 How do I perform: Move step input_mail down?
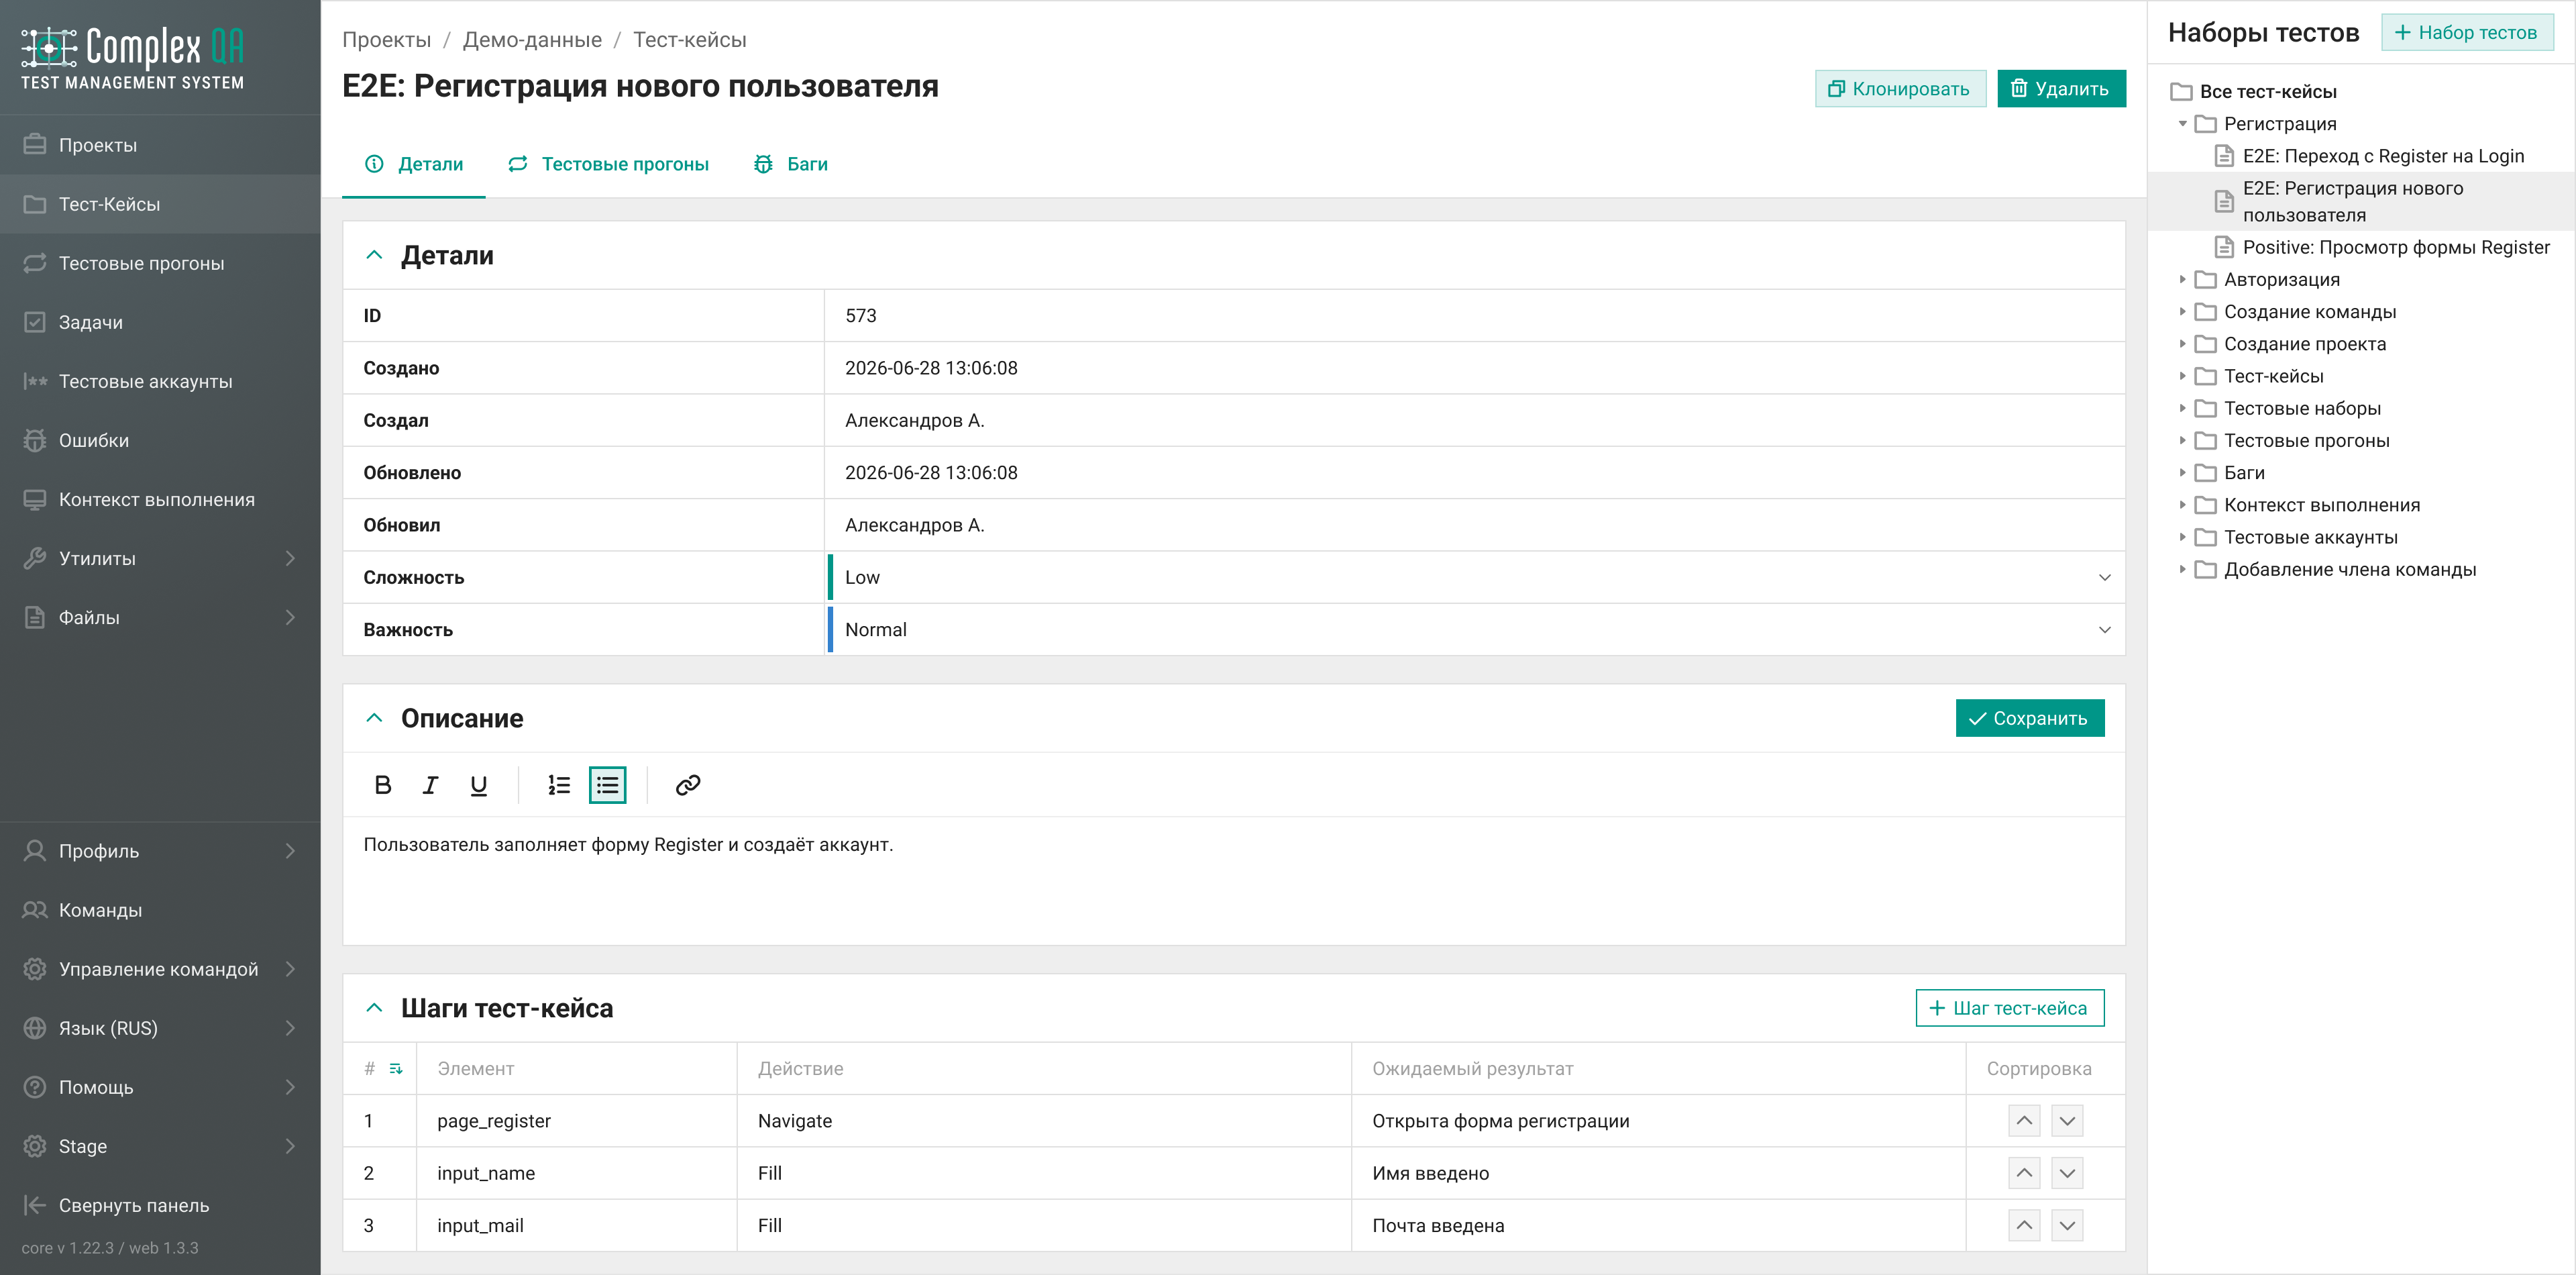coord(2067,1225)
